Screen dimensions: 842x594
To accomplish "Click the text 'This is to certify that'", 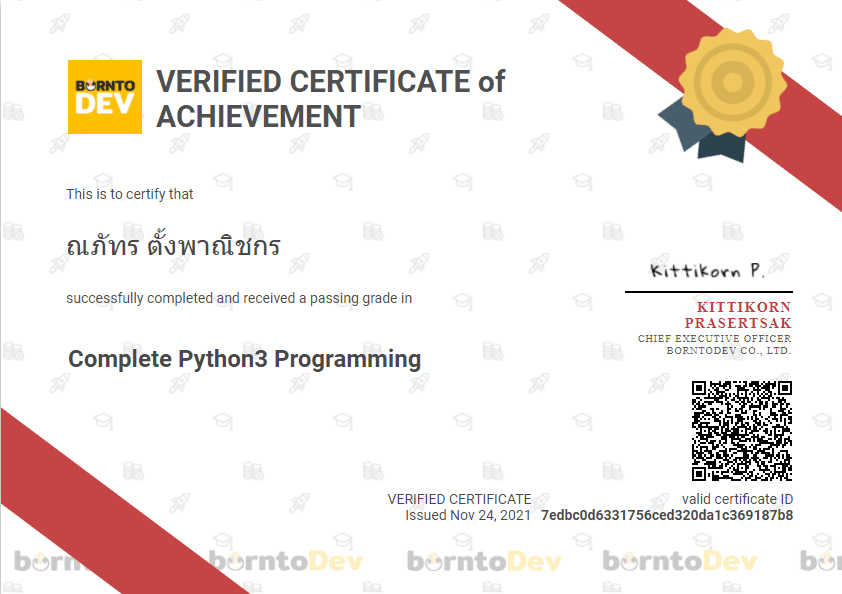I will pos(129,194).
